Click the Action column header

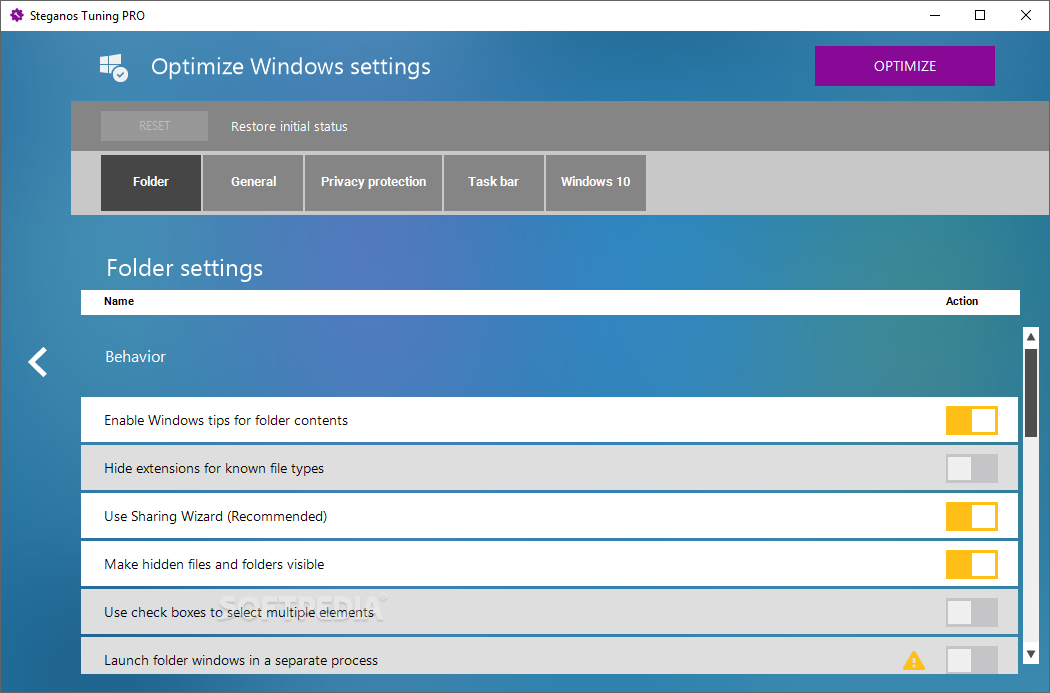[x=962, y=301]
